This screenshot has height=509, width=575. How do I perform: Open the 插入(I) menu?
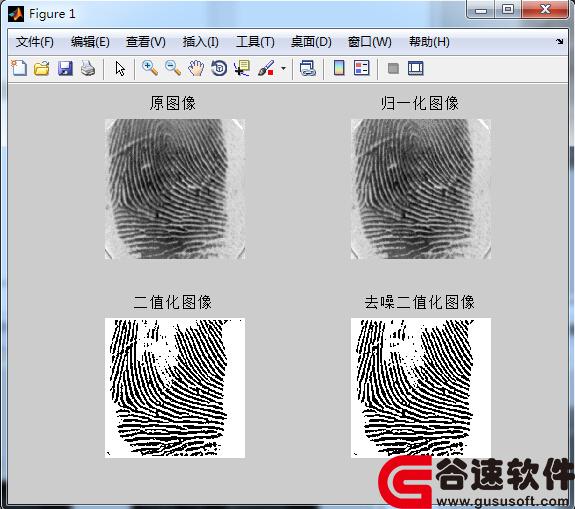coord(201,42)
